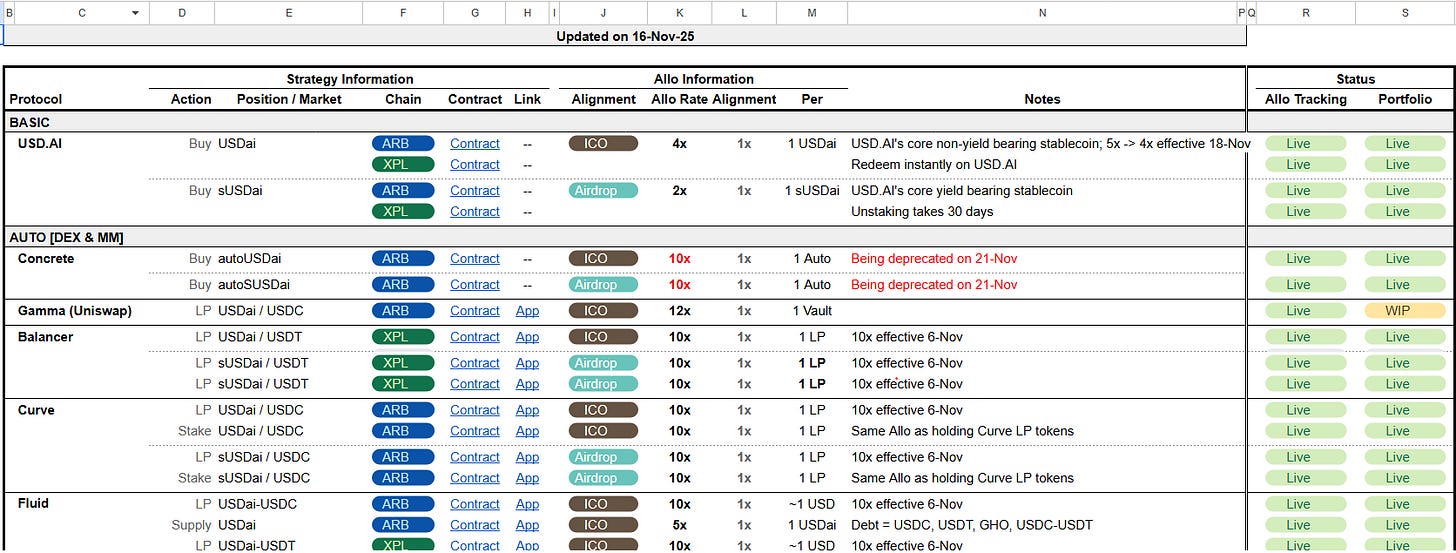Open Contract link in 'Redeem instantly on USD.AI' row
1456x553 pixels.
(475, 164)
